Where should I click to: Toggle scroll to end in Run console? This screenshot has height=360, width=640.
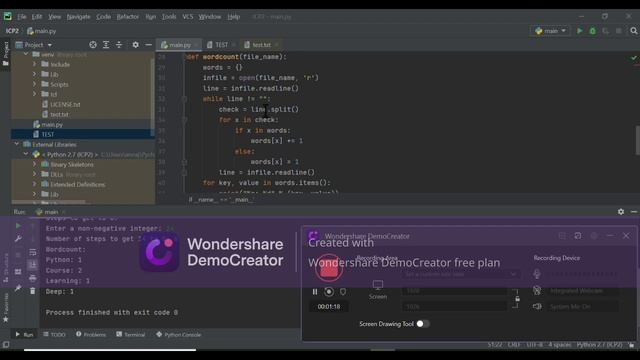click(x=33, y=265)
